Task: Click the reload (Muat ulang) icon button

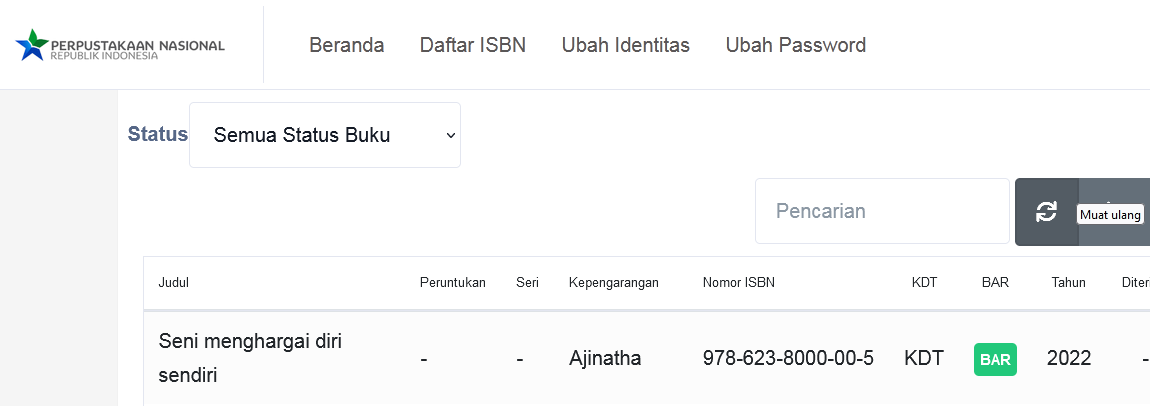Action: [x=1046, y=211]
